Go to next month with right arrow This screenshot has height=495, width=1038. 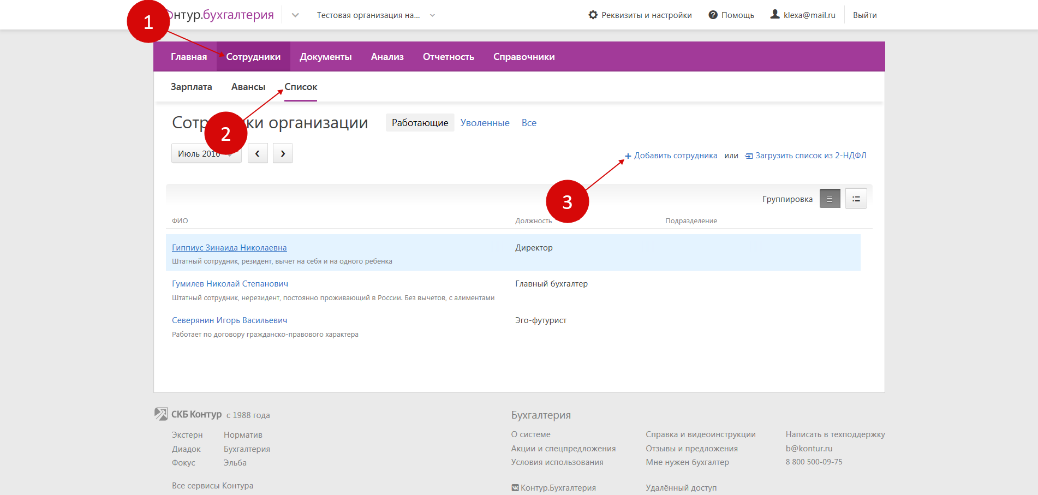click(x=283, y=153)
